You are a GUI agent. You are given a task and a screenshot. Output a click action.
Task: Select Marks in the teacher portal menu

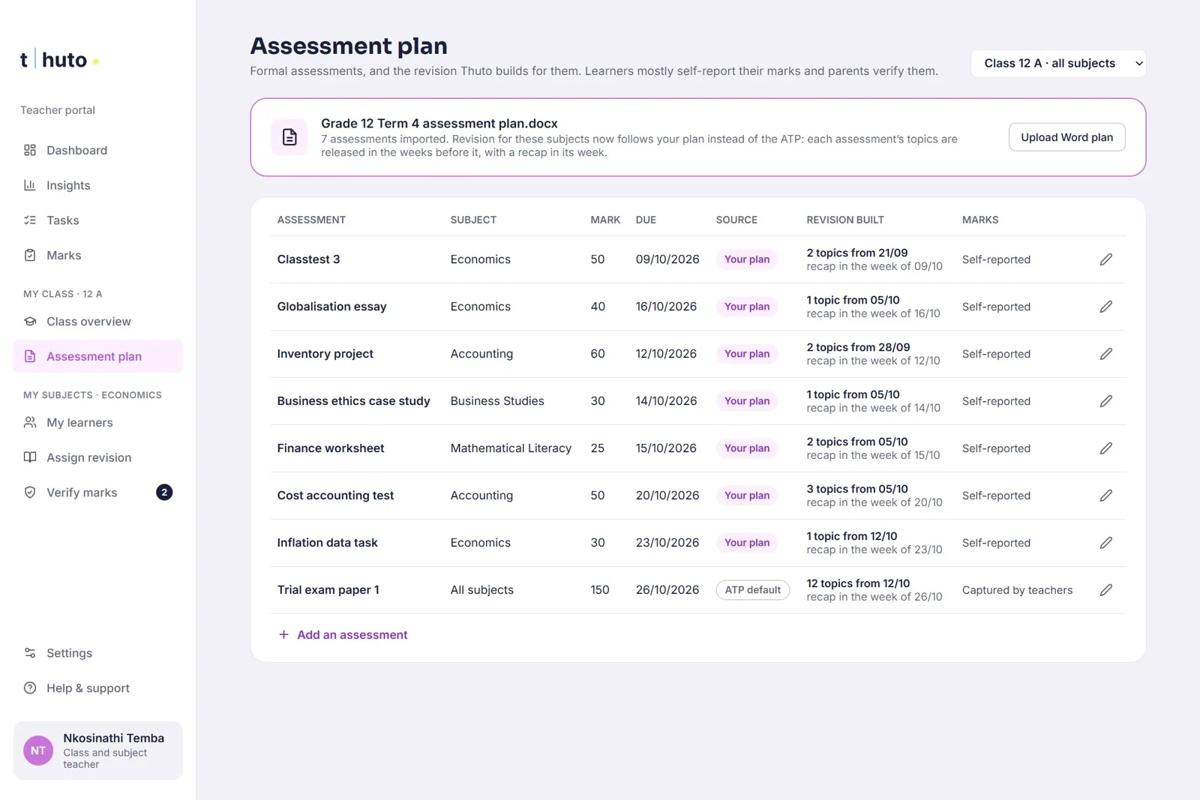tap(98, 255)
